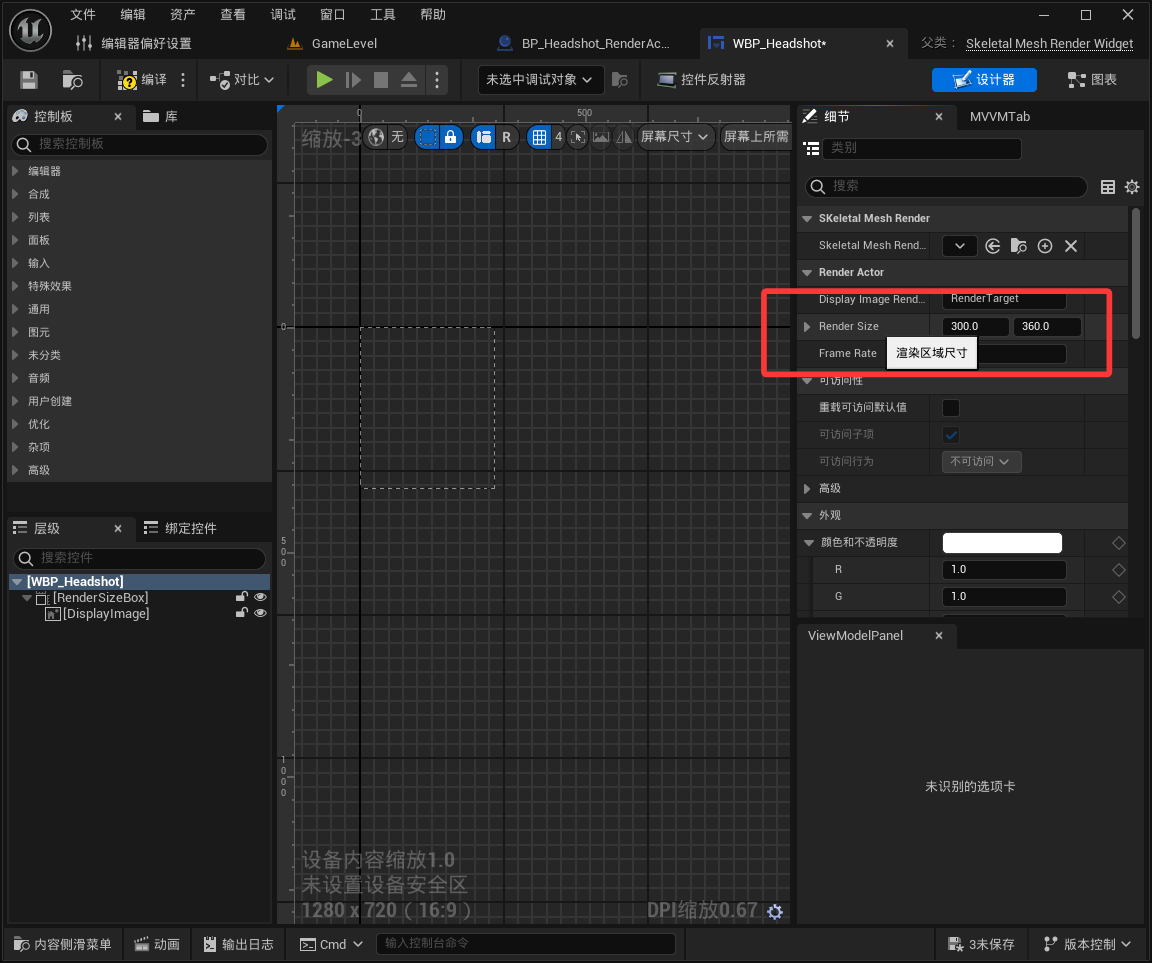Open the 屏幕尺寸 screen size dropdown
This screenshot has height=963, width=1152.
point(674,137)
